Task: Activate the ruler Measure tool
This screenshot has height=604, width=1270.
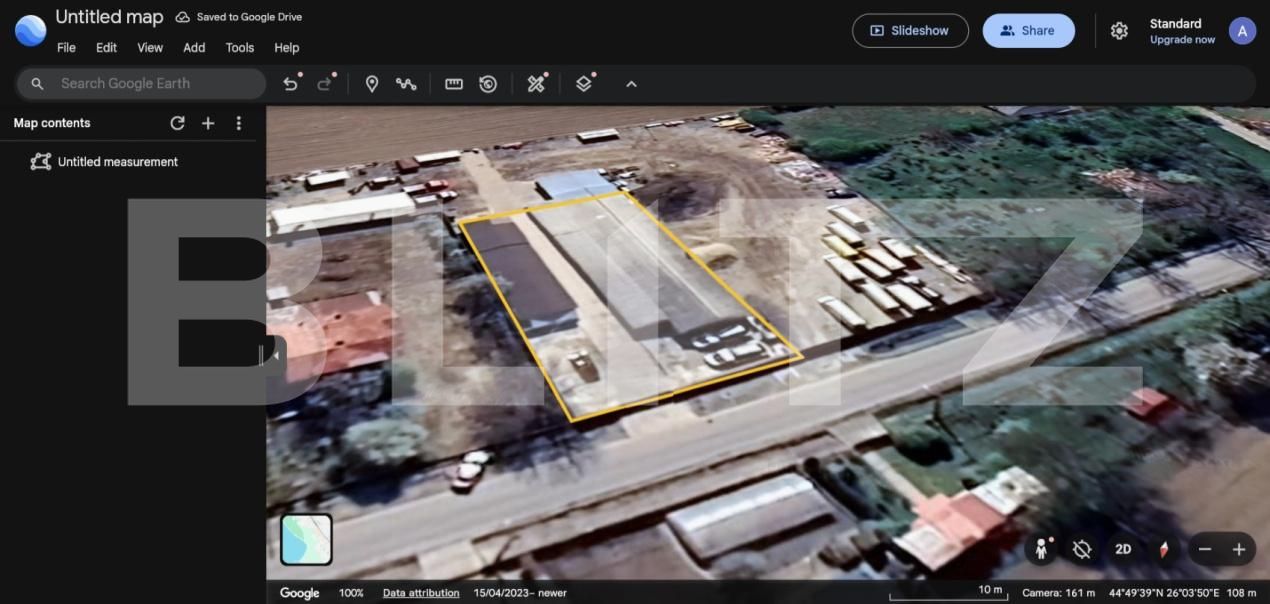Action: pyautogui.click(x=454, y=84)
